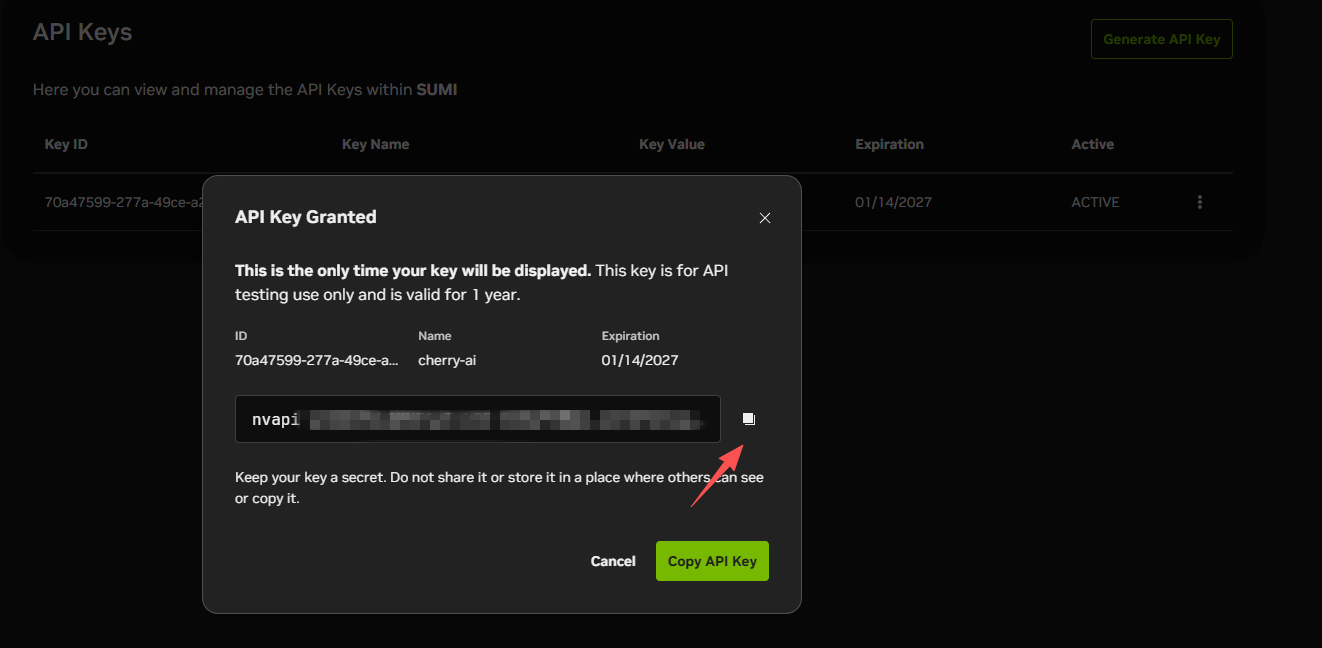Click the Expiration column header in the table

point(889,144)
